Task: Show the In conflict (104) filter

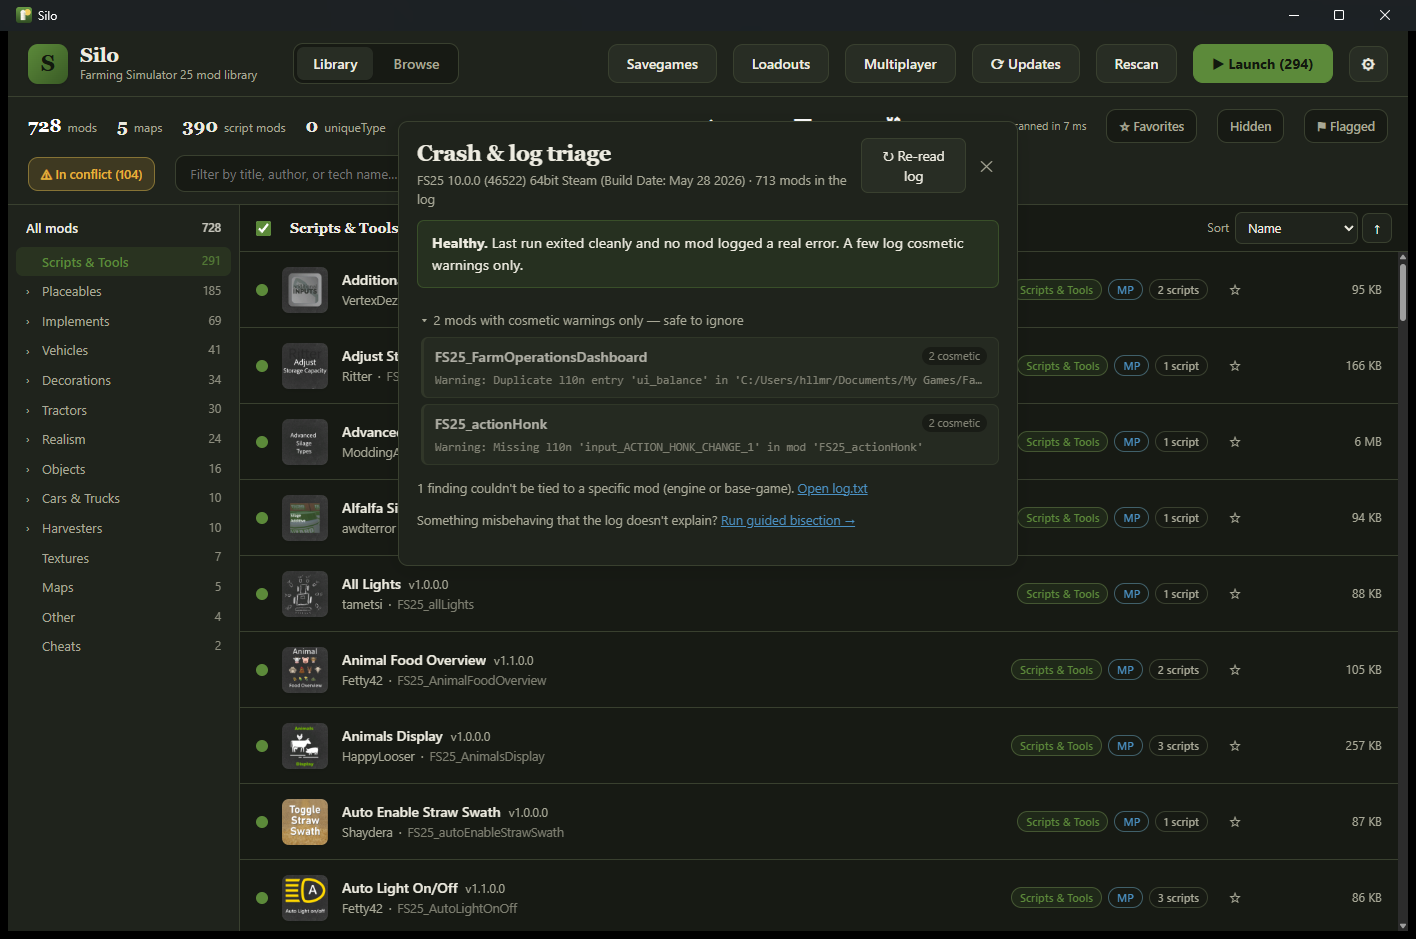Action: tap(91, 174)
